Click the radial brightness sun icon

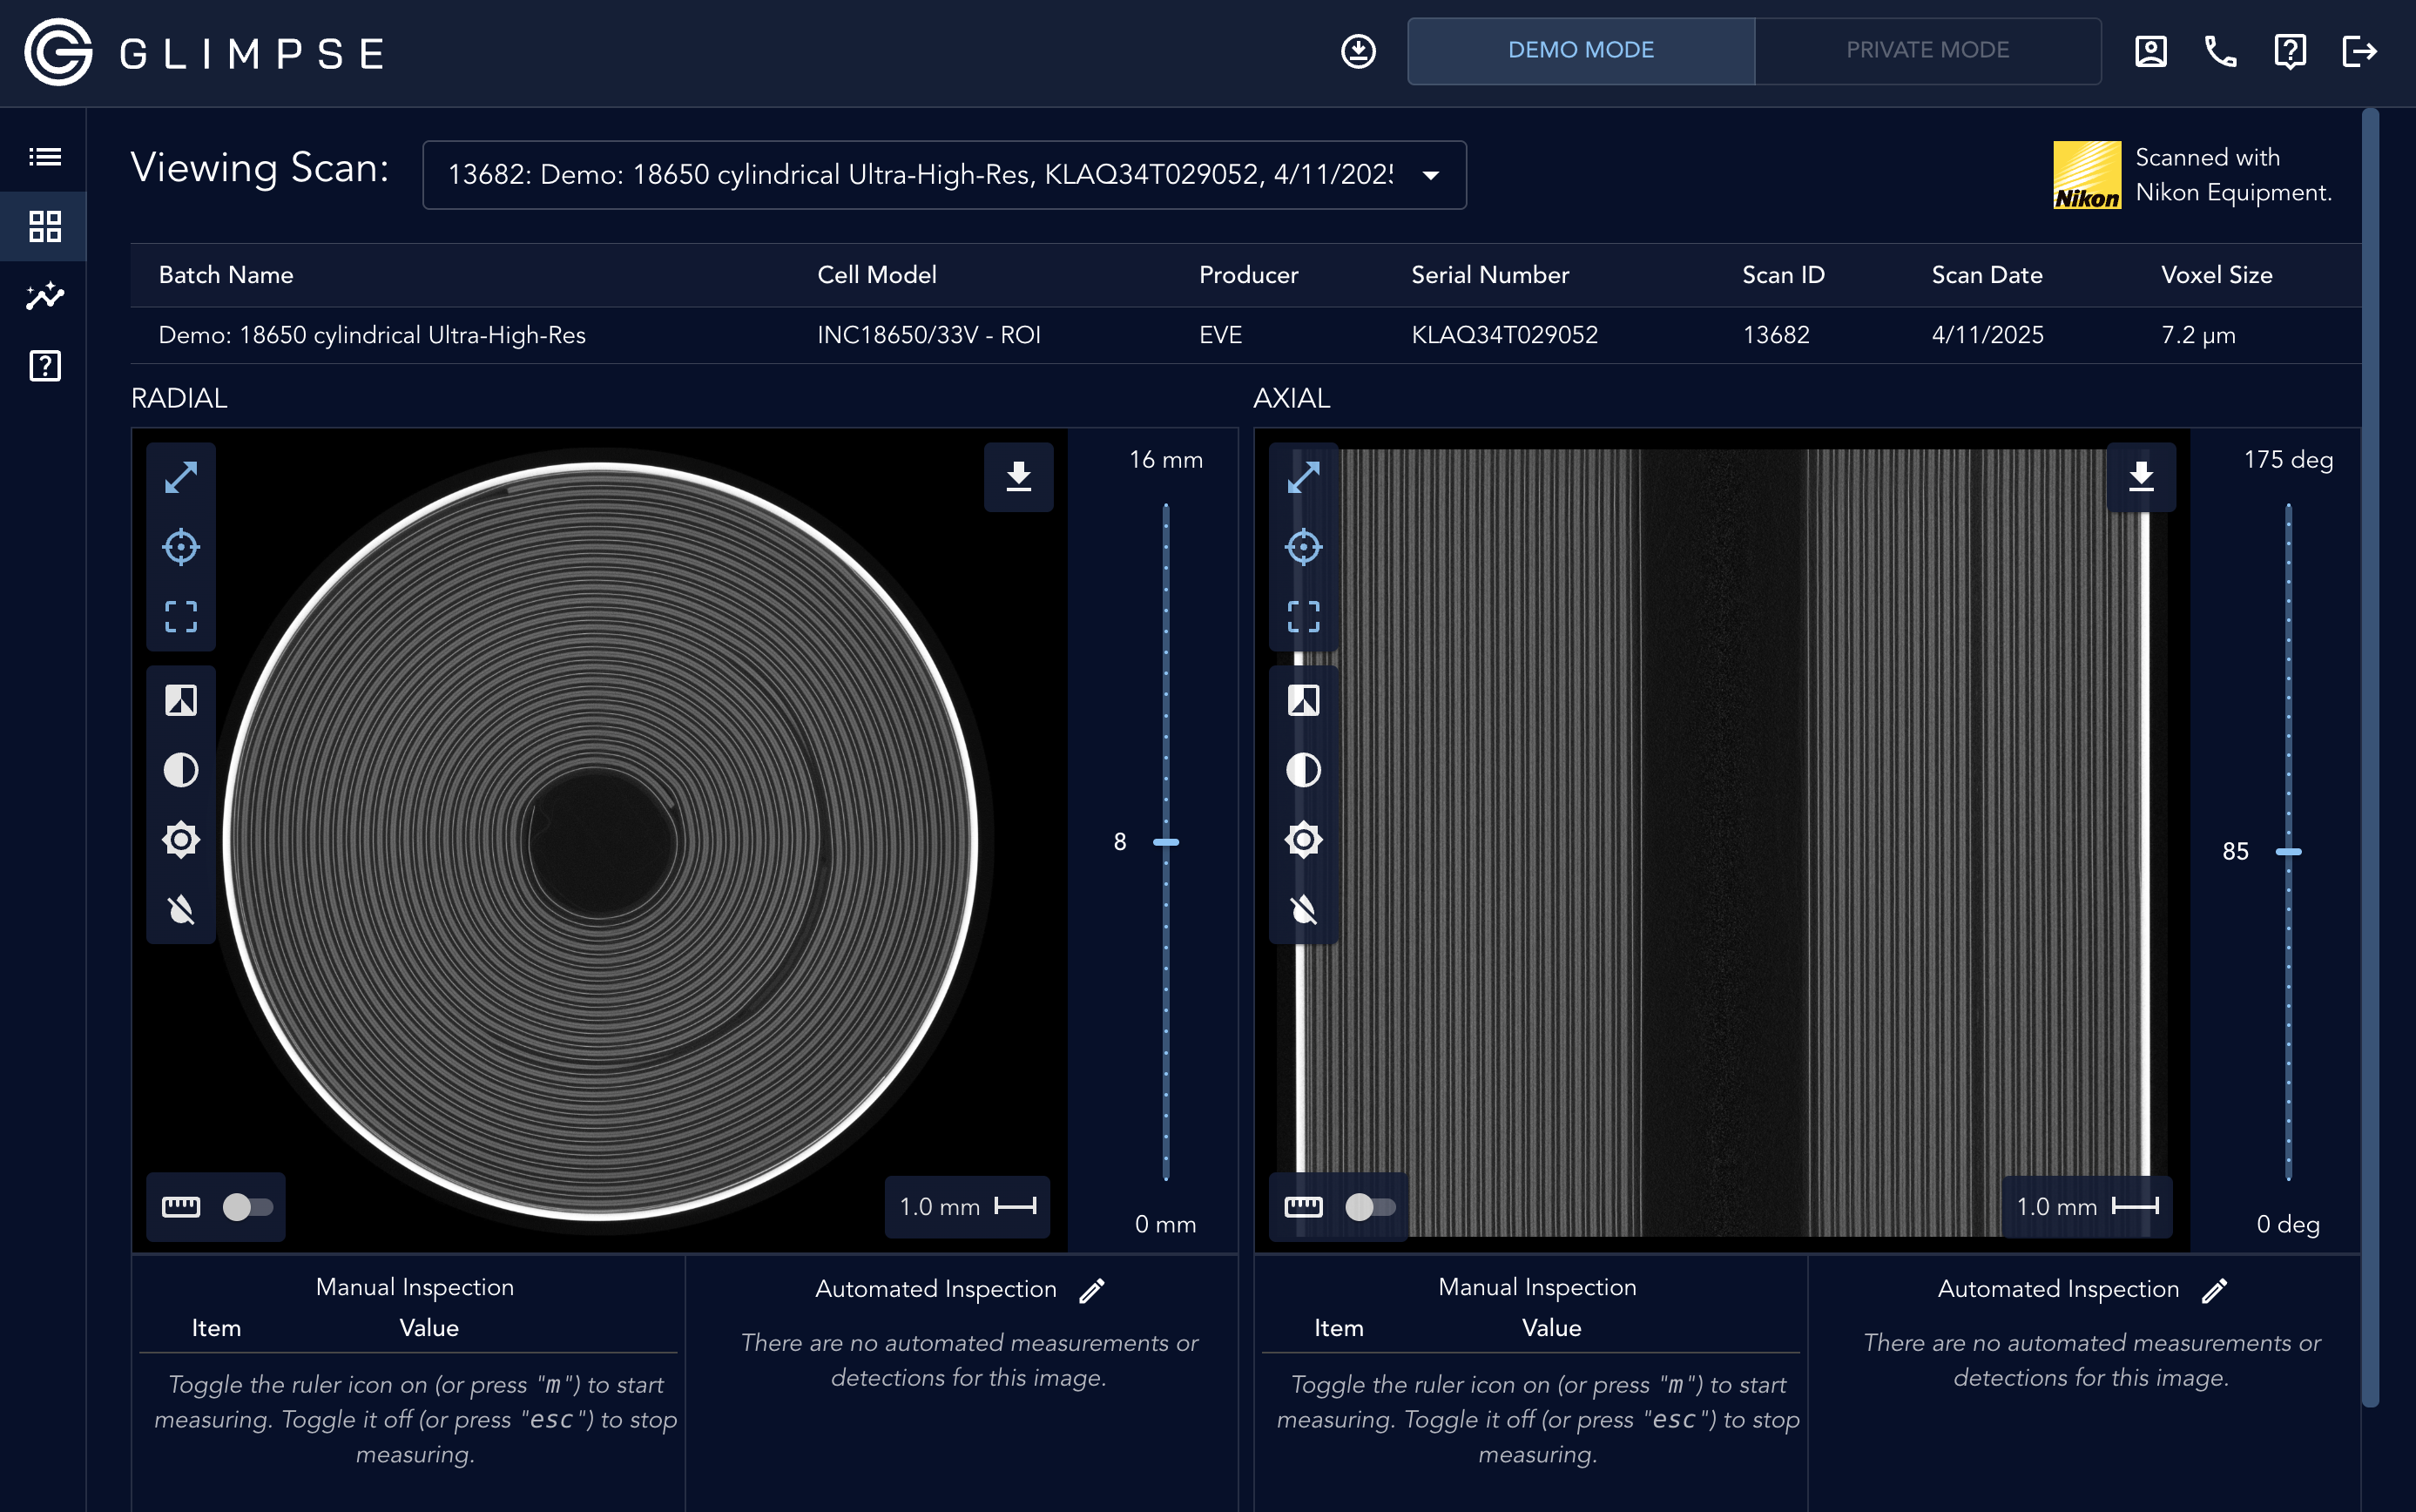point(181,840)
